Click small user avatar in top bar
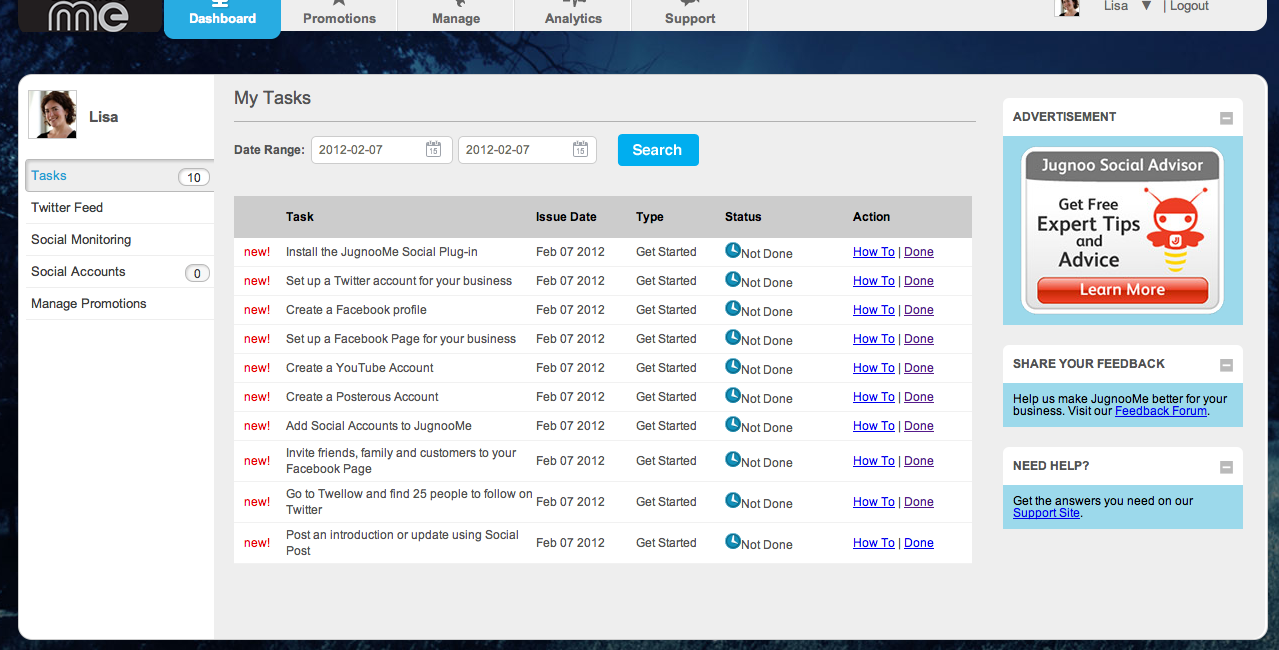 (x=1068, y=7)
